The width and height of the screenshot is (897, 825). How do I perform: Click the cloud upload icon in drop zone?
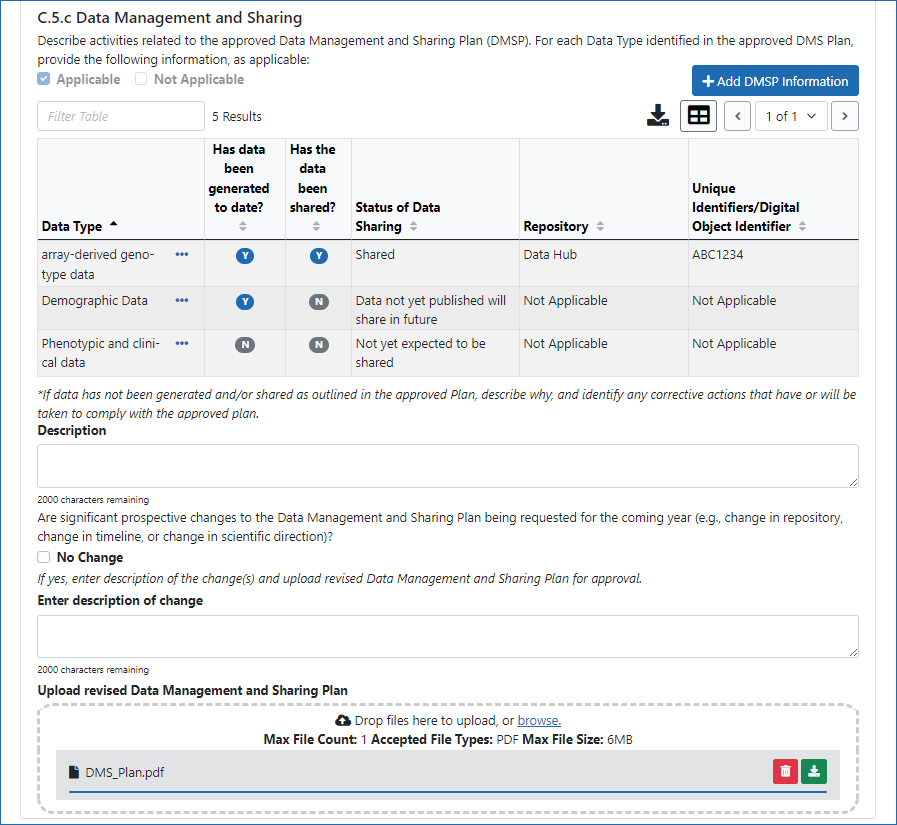343,720
